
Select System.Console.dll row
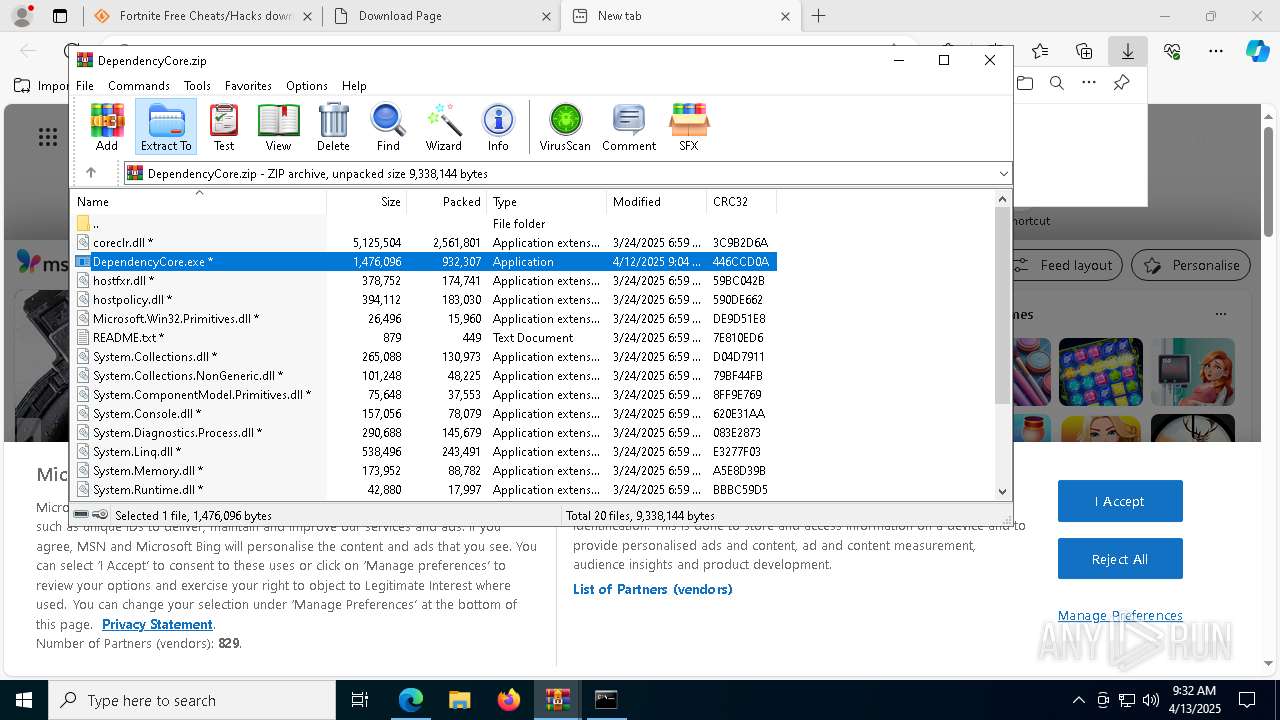coord(425,414)
